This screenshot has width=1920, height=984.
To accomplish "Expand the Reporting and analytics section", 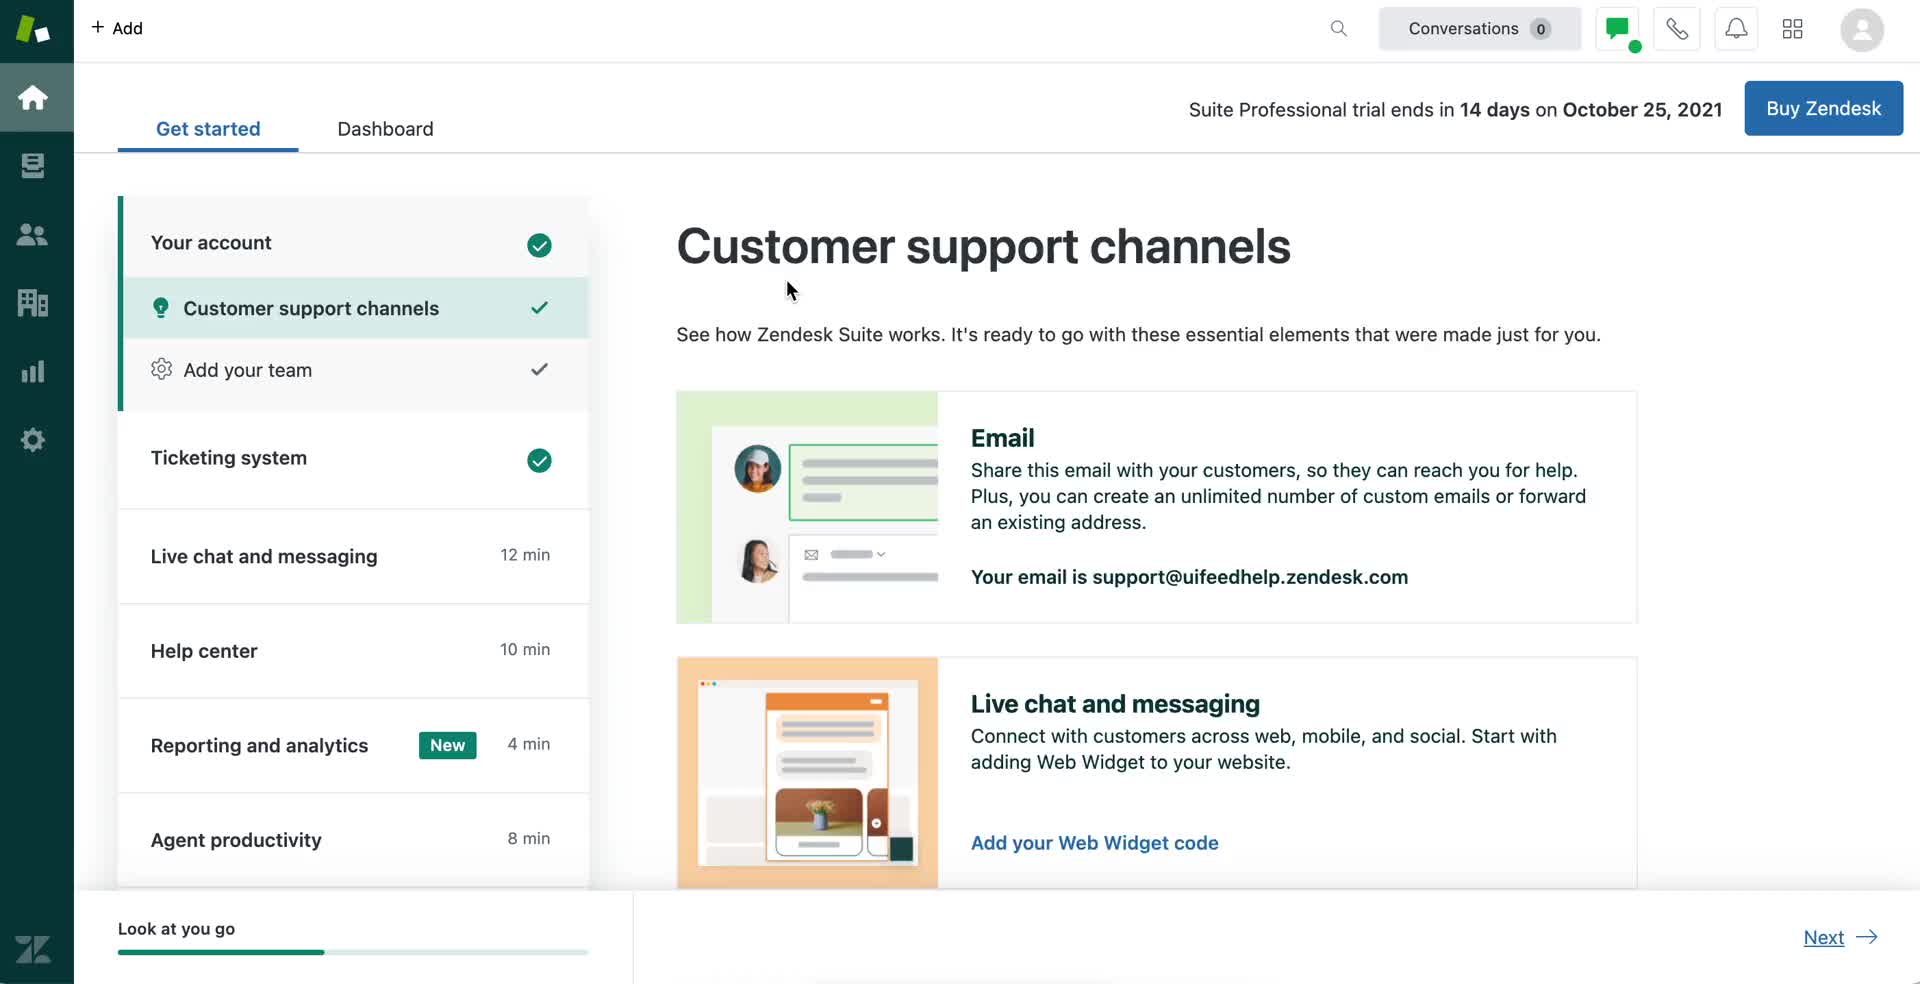I will [x=354, y=745].
